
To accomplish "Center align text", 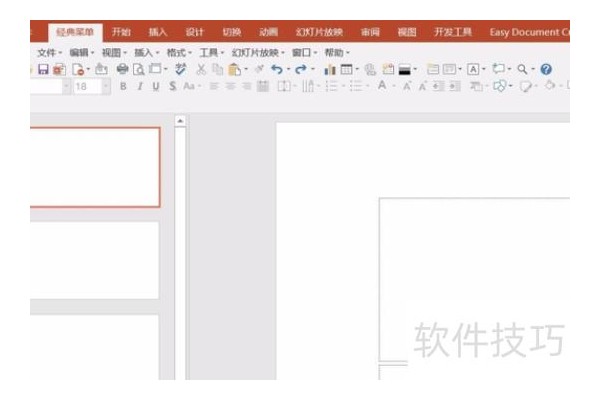I will (x=230, y=86).
